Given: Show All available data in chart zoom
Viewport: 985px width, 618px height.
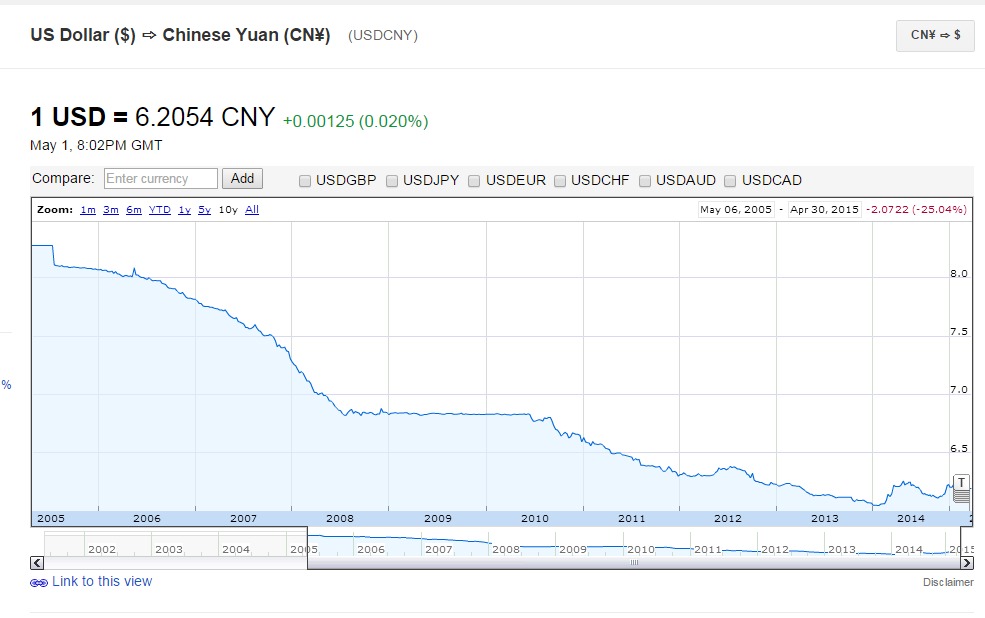Looking at the screenshot, I should pos(252,210).
